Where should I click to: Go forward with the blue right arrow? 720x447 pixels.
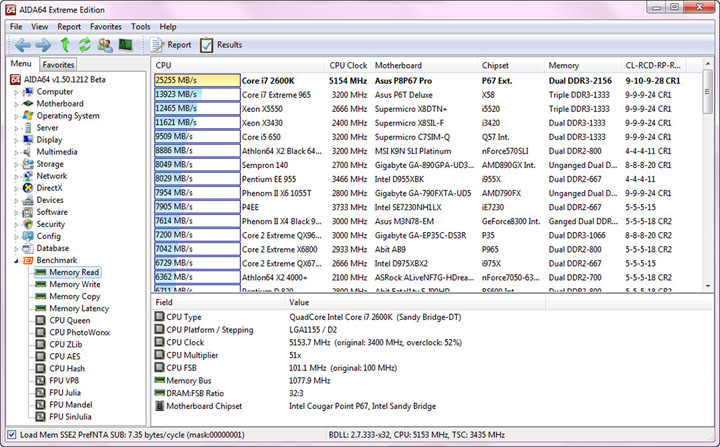pyautogui.click(x=43, y=45)
